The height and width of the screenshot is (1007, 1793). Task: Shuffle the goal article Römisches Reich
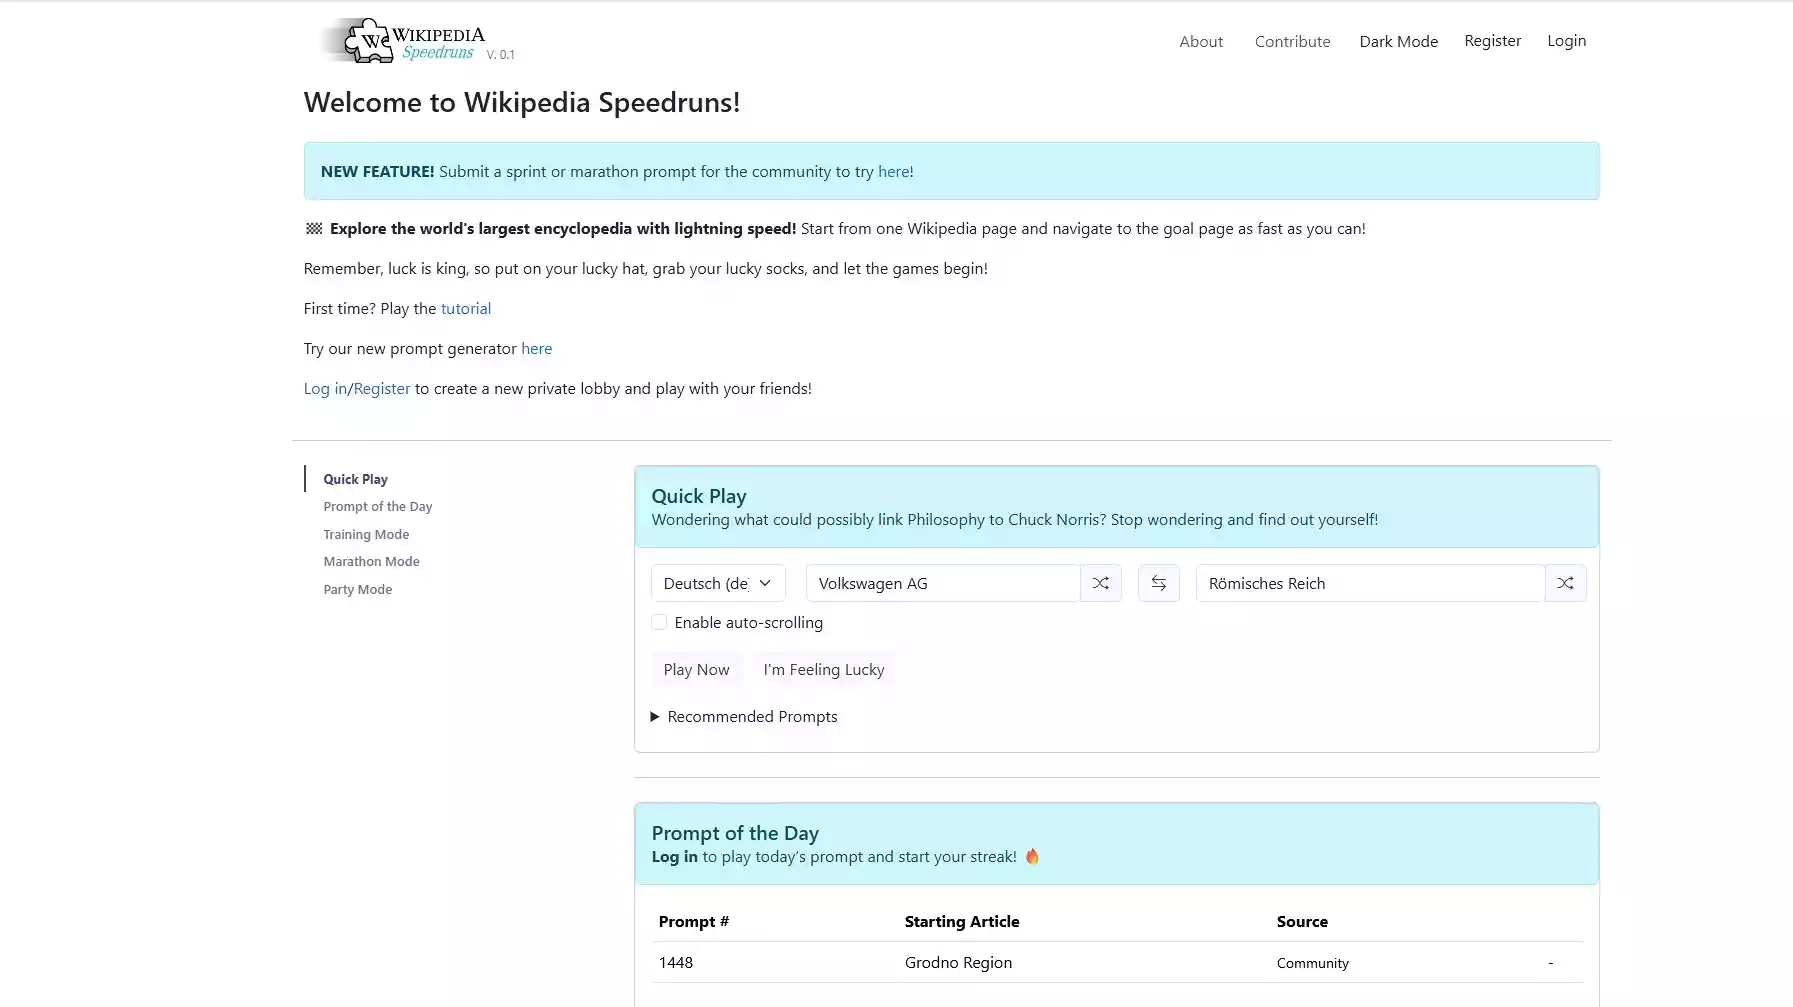[1565, 583]
